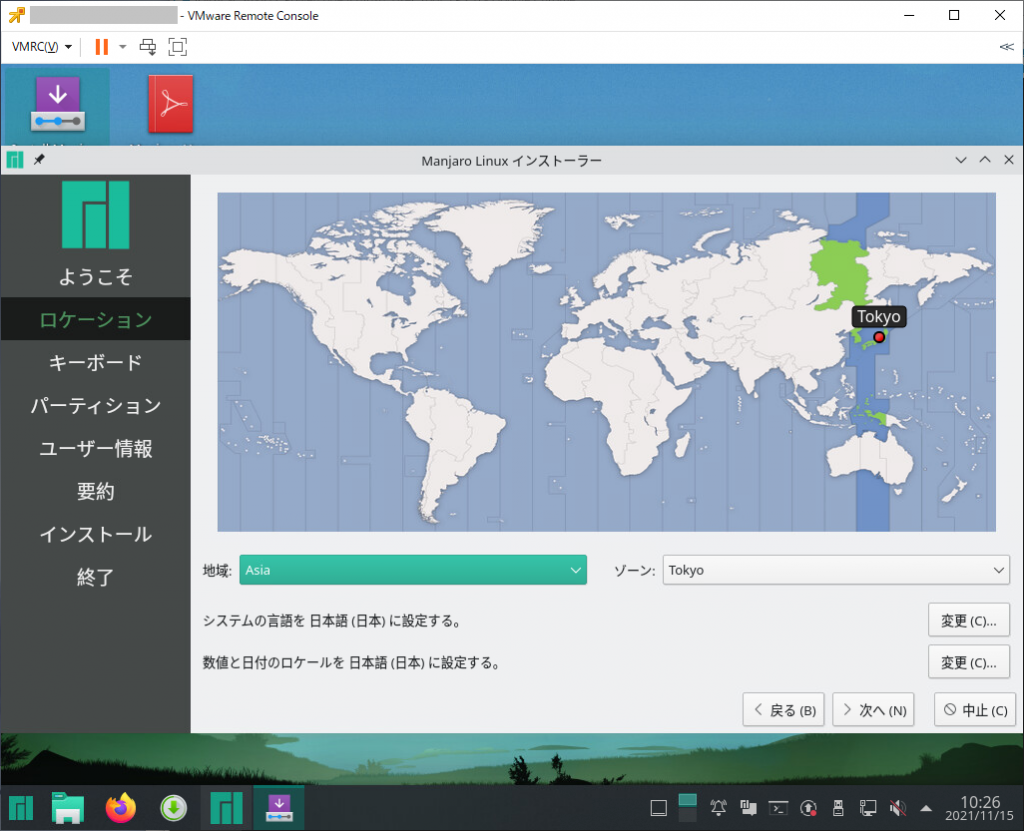Open the VMRC(V) menu
Image resolution: width=1024 pixels, height=831 pixels.
click(41, 46)
